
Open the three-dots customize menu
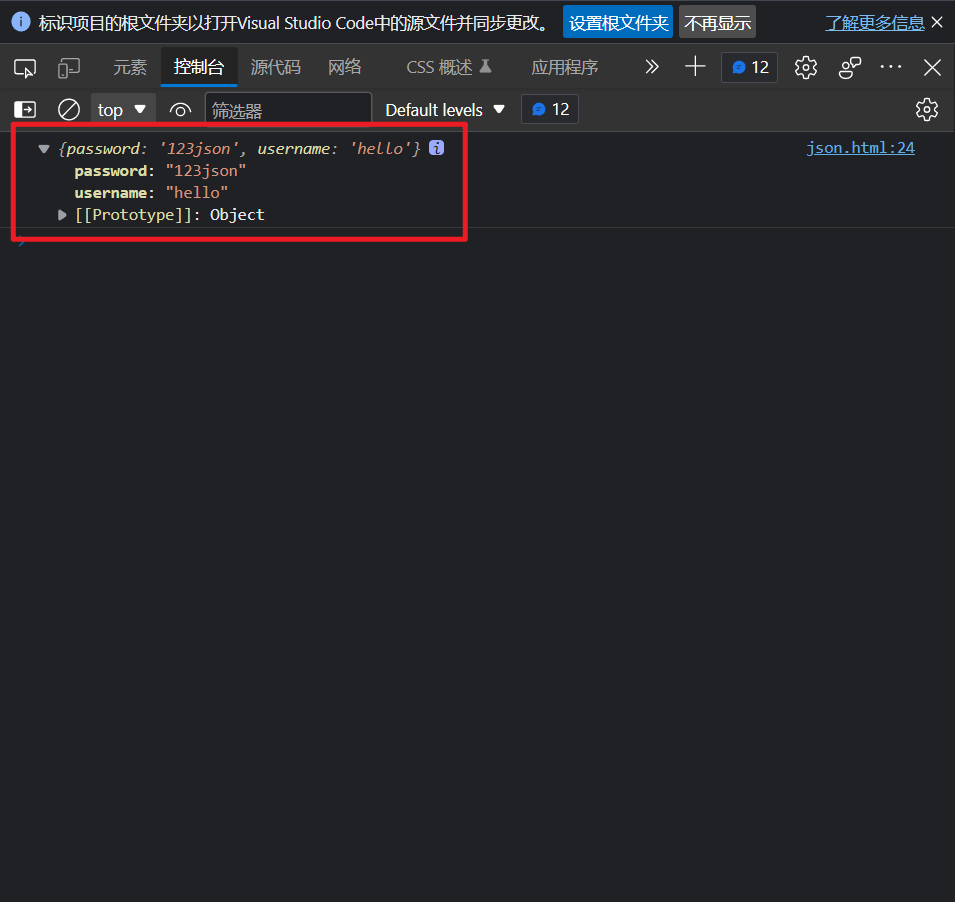click(x=890, y=67)
